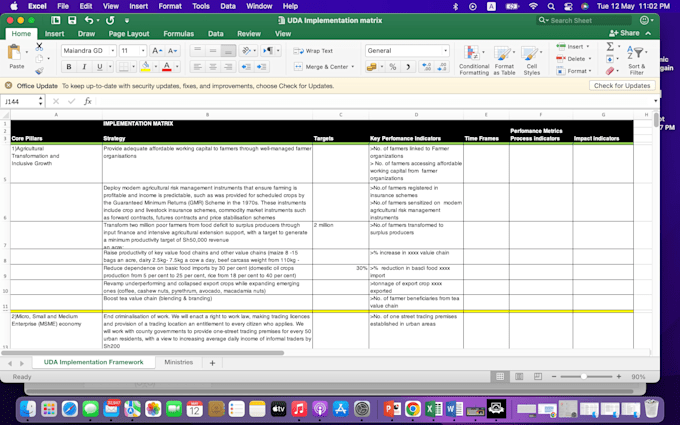This screenshot has height=425, width=680.
Task: Click the increase decimal icon
Action: click(x=426, y=67)
